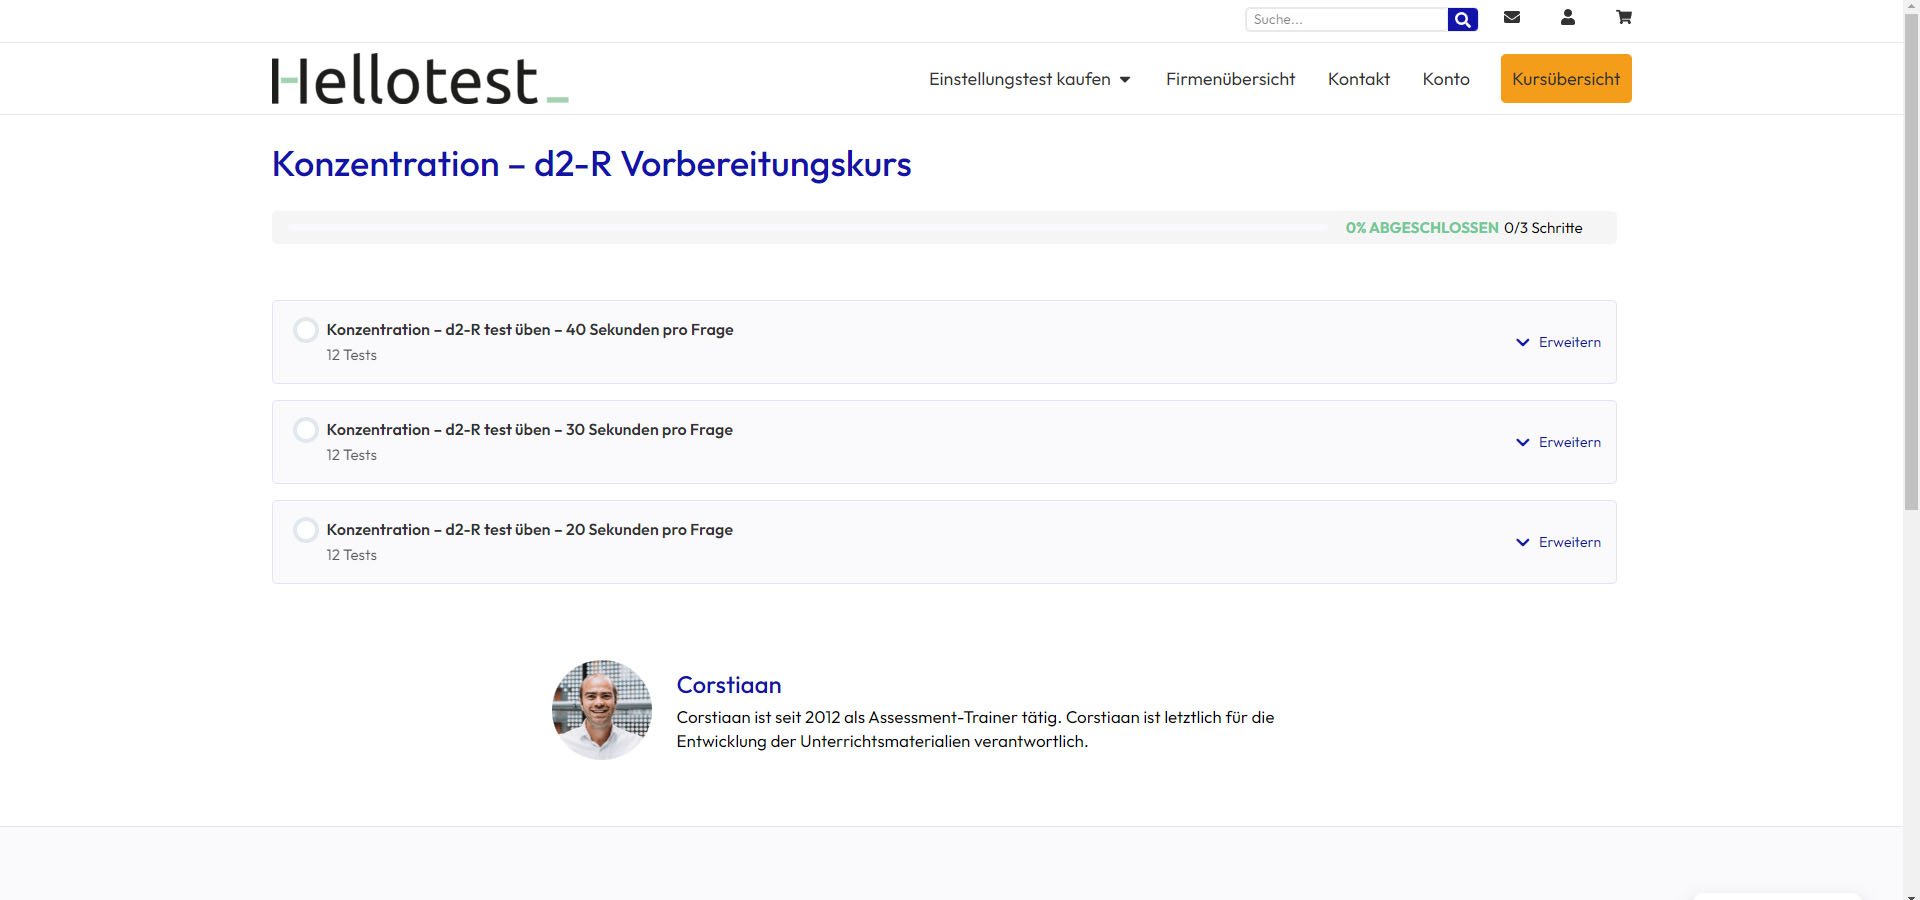The width and height of the screenshot is (1920, 900).
Task: Click the search magnifier button
Action: click(x=1462, y=19)
